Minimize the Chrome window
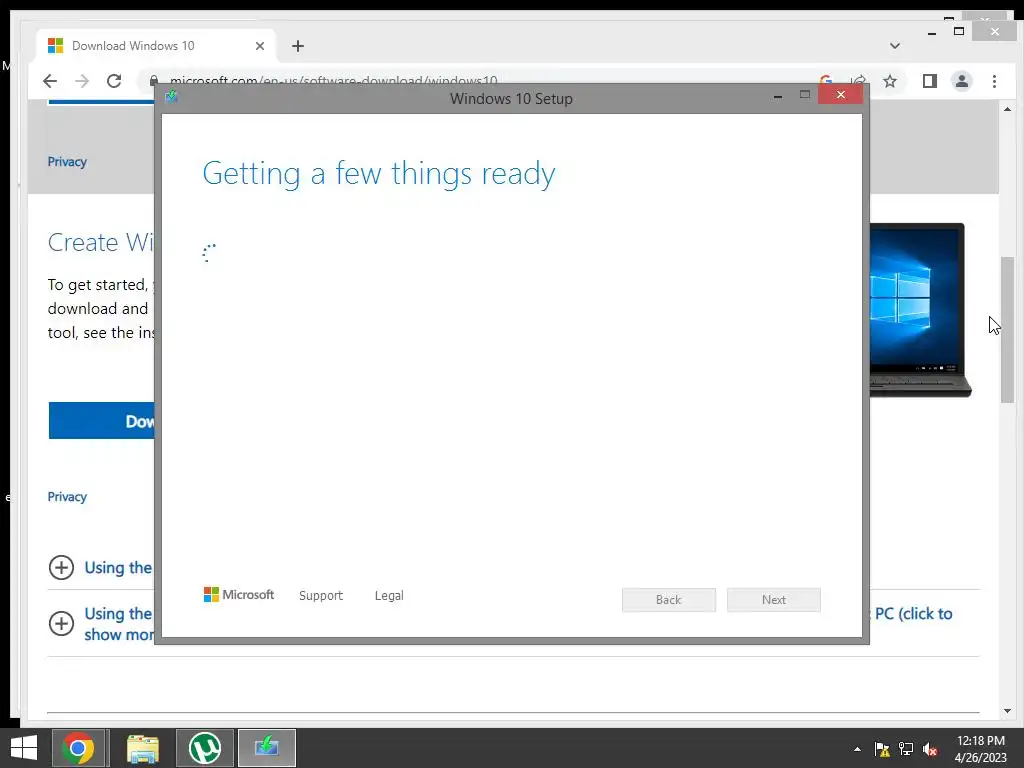This screenshot has width=1024, height=768. click(932, 32)
